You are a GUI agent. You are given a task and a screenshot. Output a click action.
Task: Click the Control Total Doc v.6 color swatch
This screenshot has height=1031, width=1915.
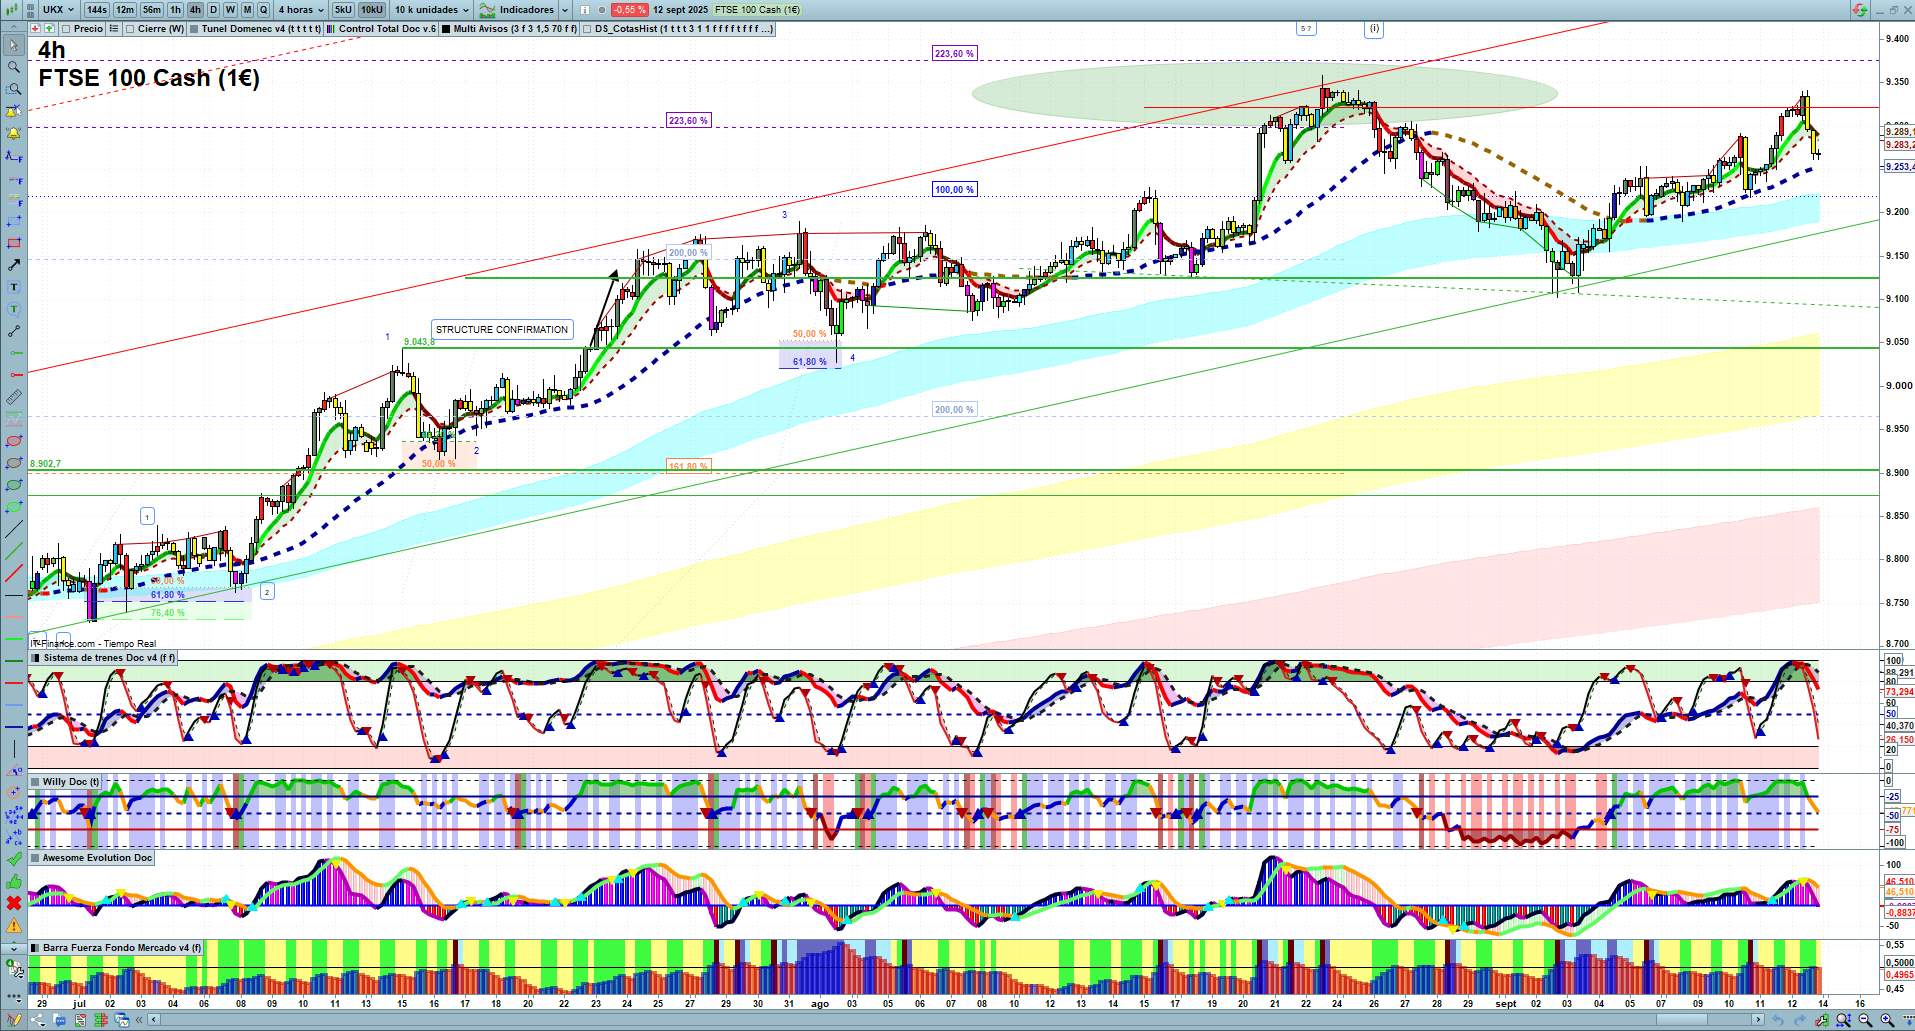[x=331, y=29]
